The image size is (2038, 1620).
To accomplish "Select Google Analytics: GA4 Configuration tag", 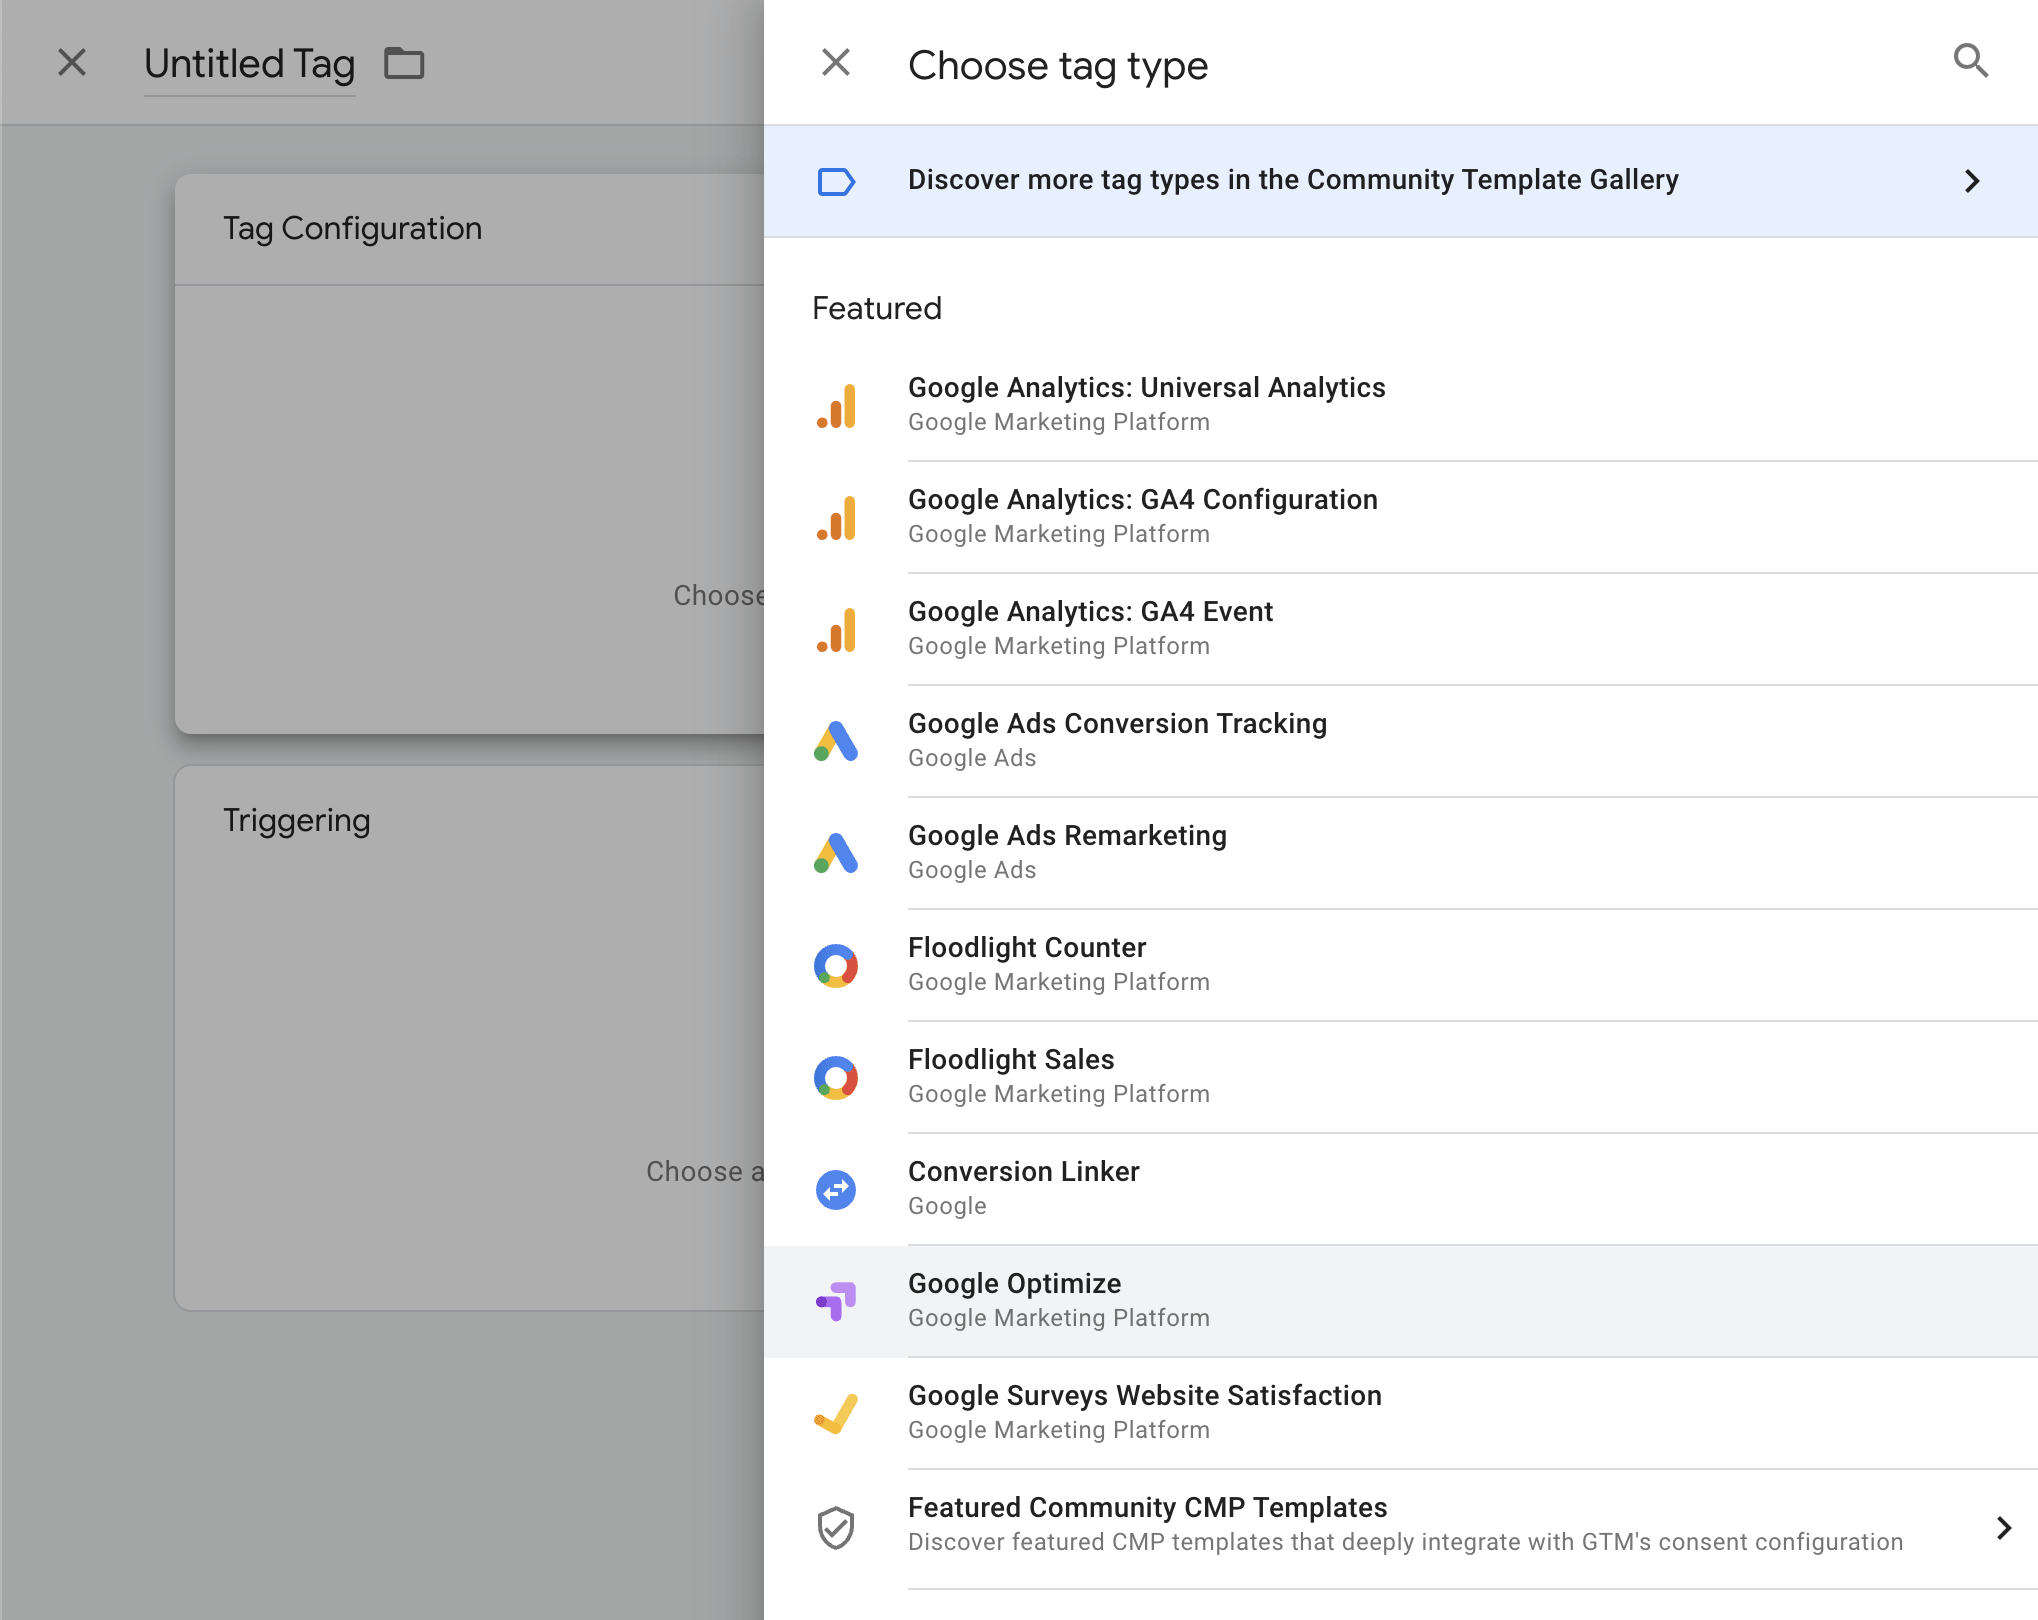I will pyautogui.click(x=1401, y=517).
